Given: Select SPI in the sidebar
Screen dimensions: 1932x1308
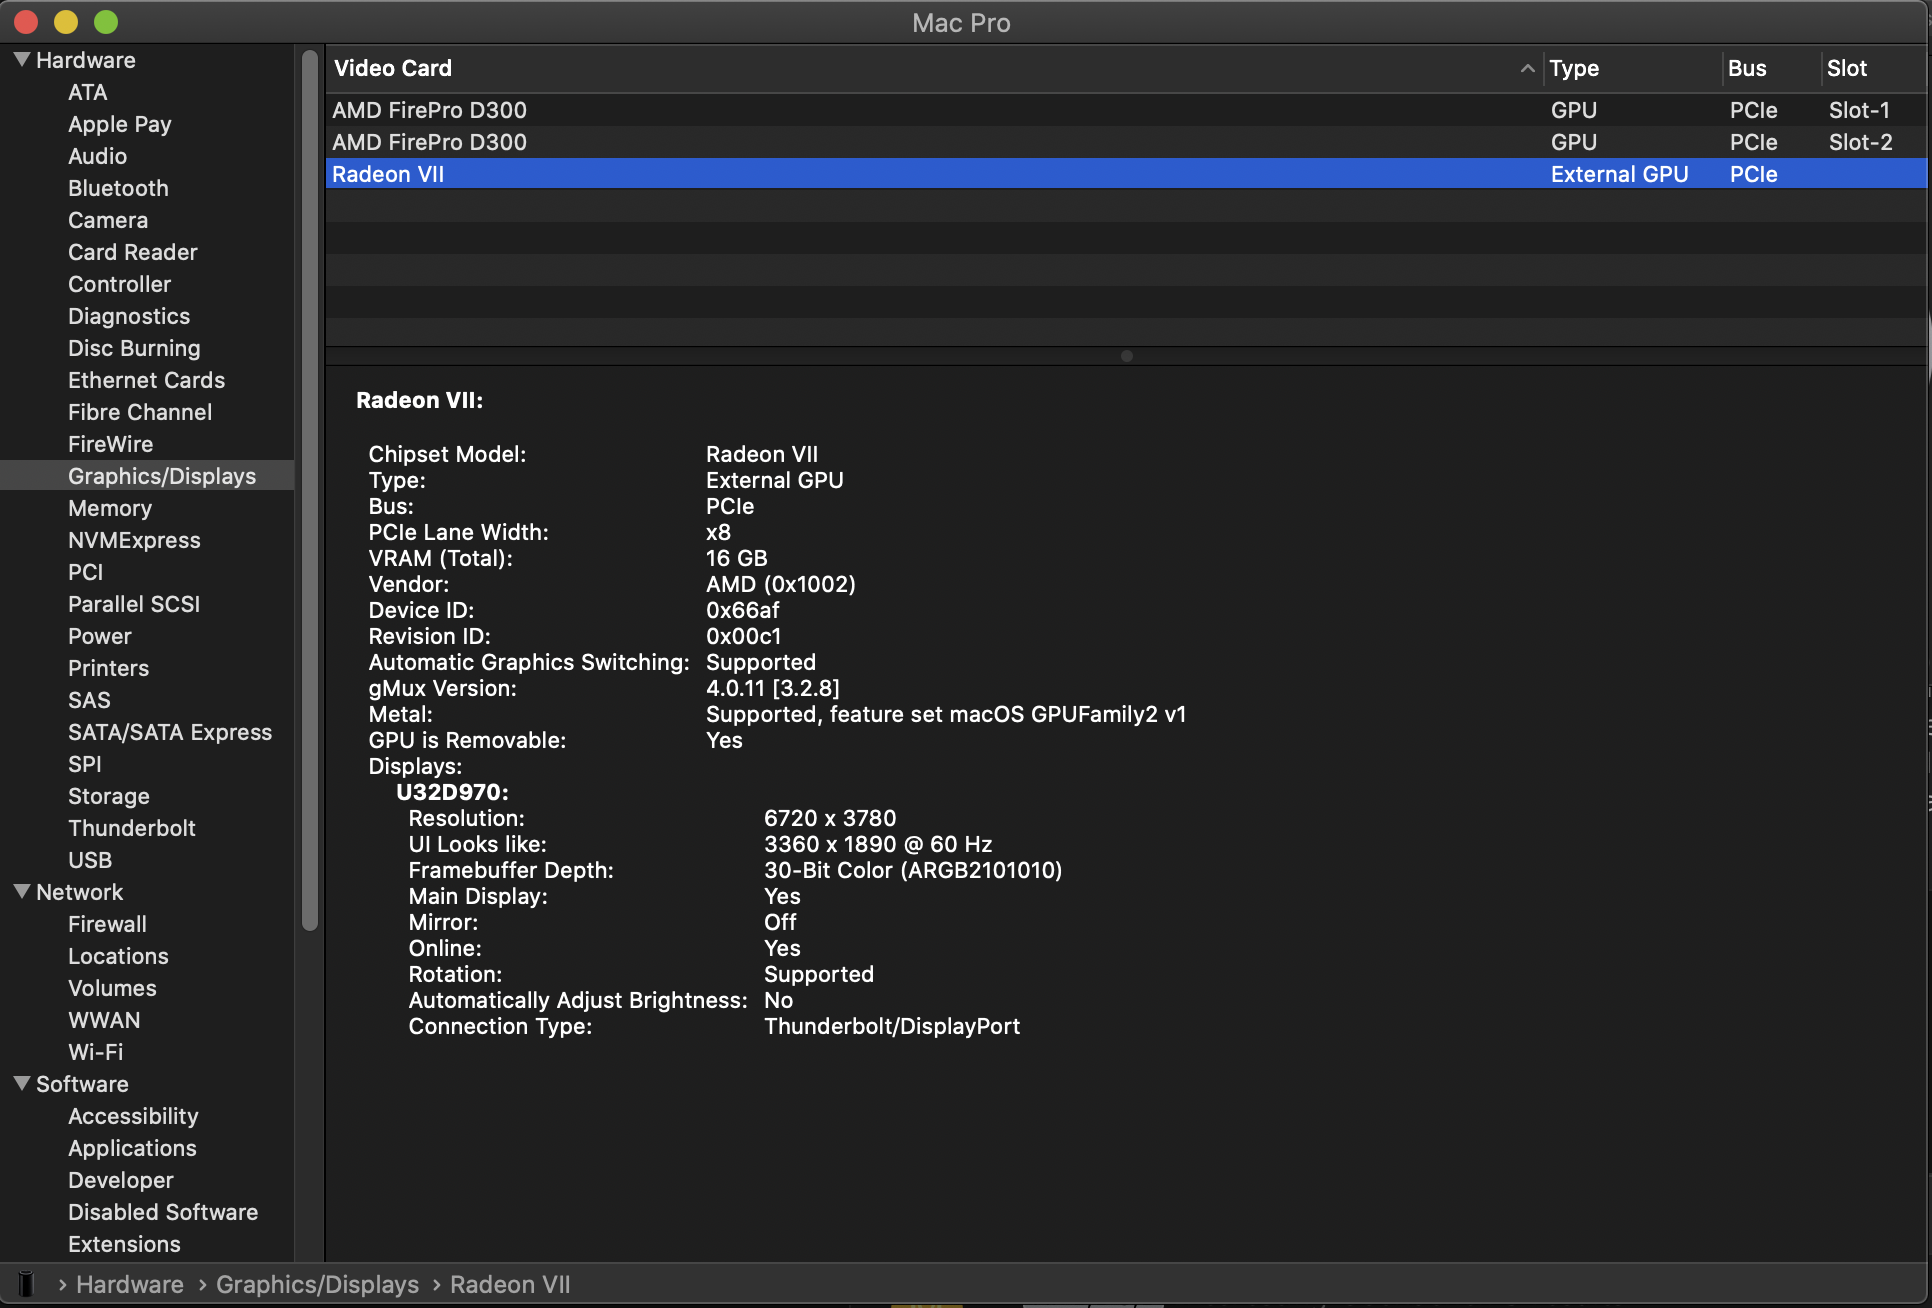Looking at the screenshot, I should click(x=85, y=764).
